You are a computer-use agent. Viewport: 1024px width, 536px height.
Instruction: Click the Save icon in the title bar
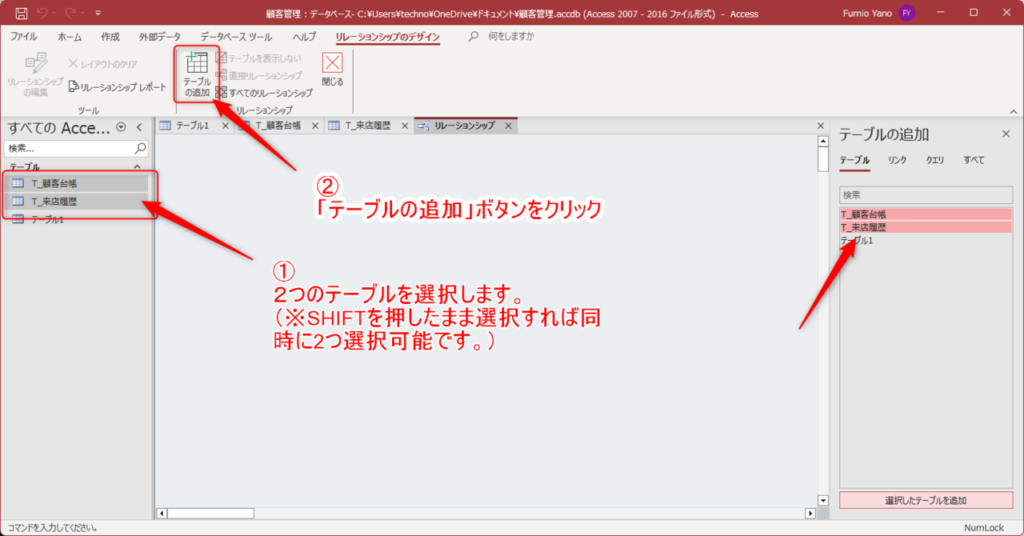pos(20,13)
